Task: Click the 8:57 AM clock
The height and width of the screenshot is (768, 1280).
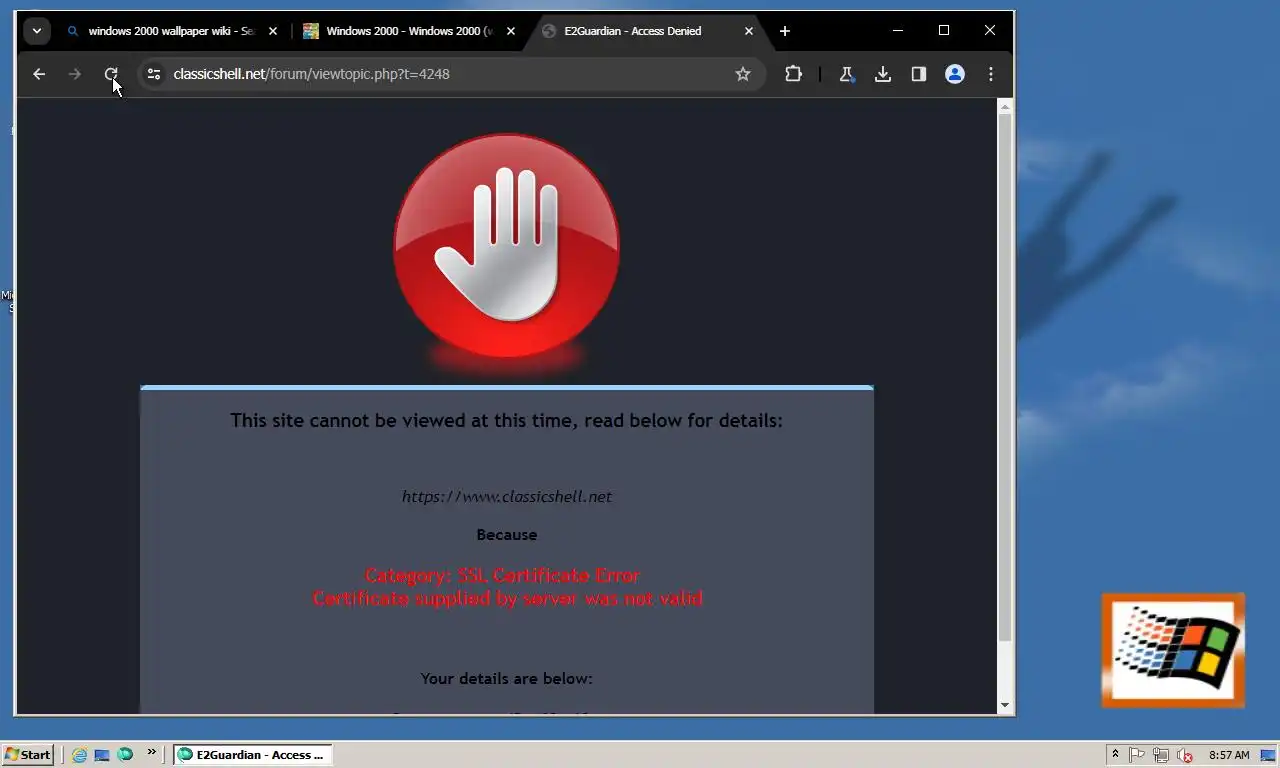Action: (1229, 755)
